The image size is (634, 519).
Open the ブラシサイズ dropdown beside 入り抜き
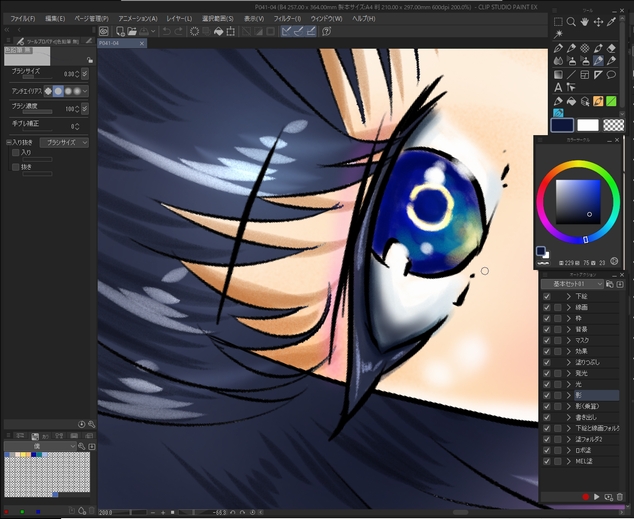[x=64, y=142]
